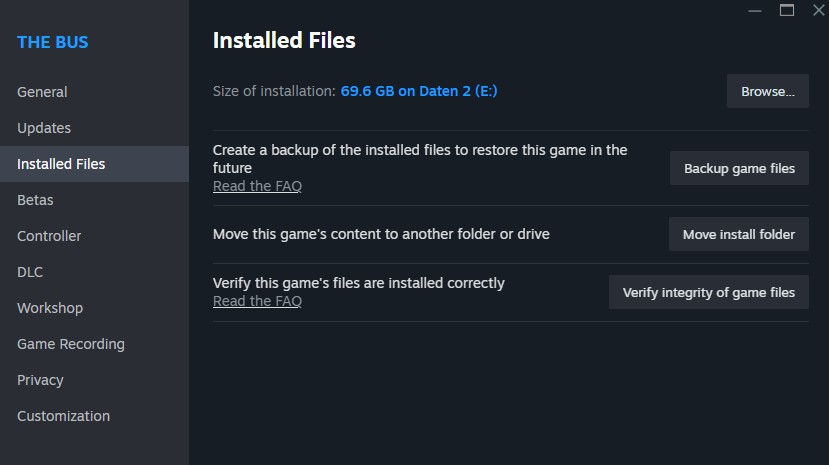Show the DLC section
The image size is (829, 465).
coord(30,272)
